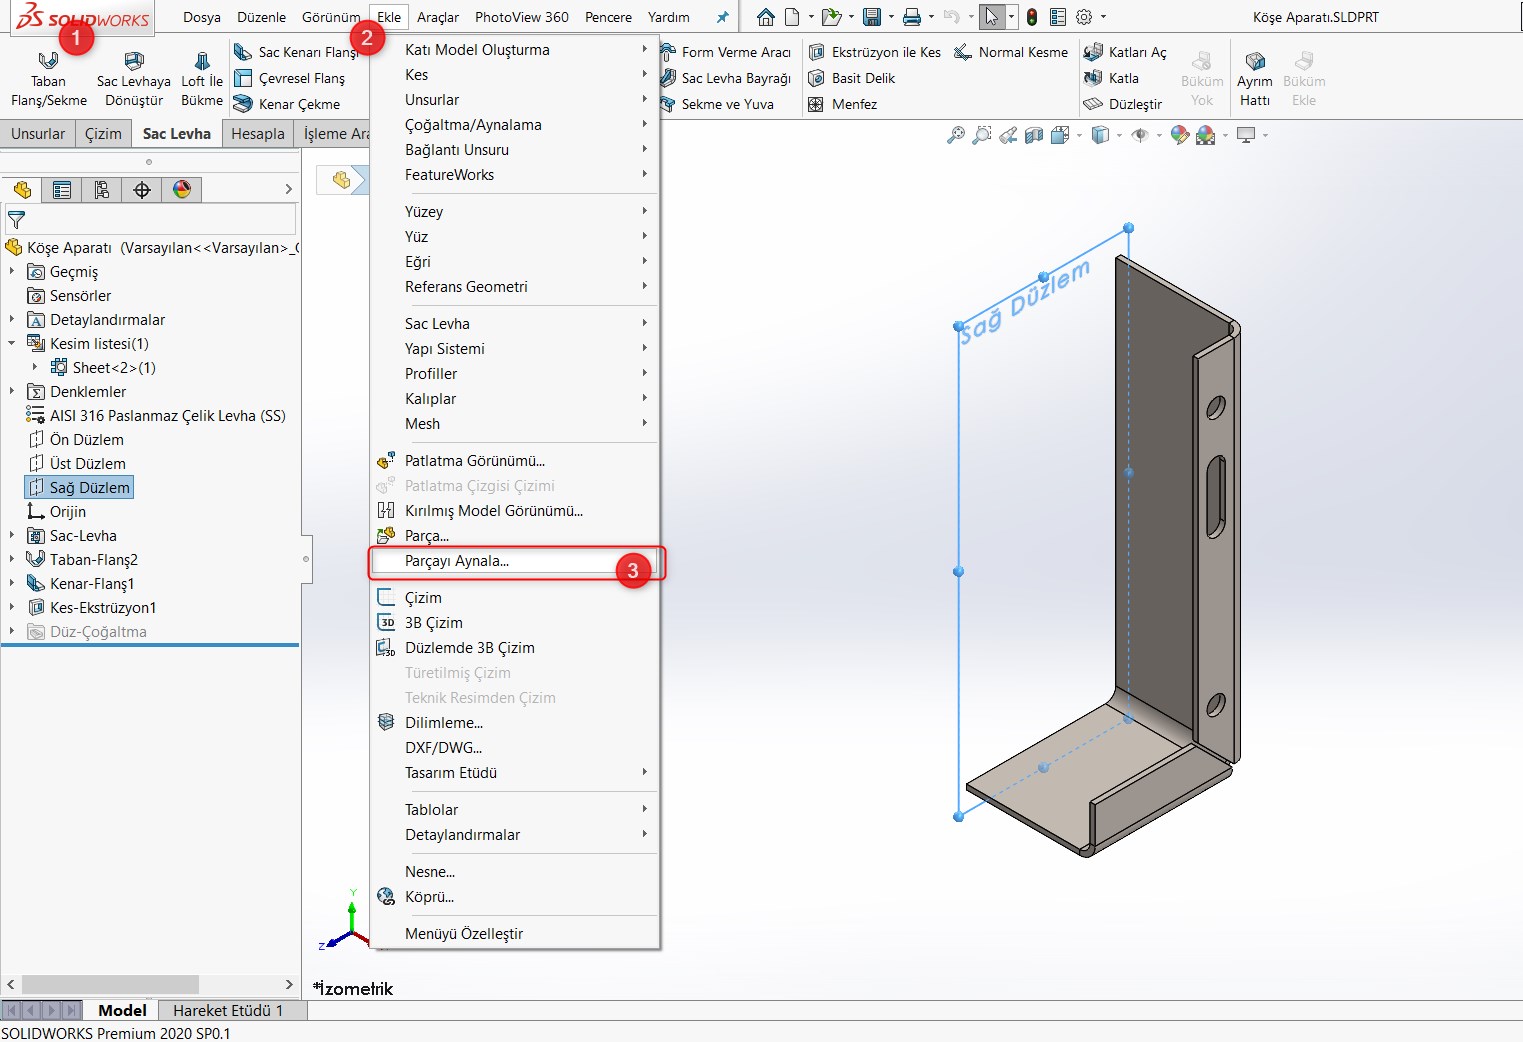Choose Menüyü Özelleştir at menu bottom
The width and height of the screenshot is (1523, 1042).
(x=515, y=934)
